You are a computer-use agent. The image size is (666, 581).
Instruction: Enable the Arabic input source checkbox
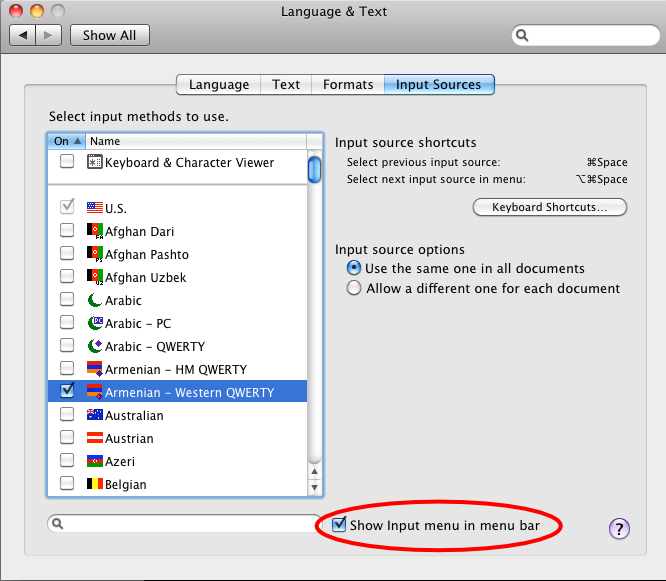tap(67, 300)
